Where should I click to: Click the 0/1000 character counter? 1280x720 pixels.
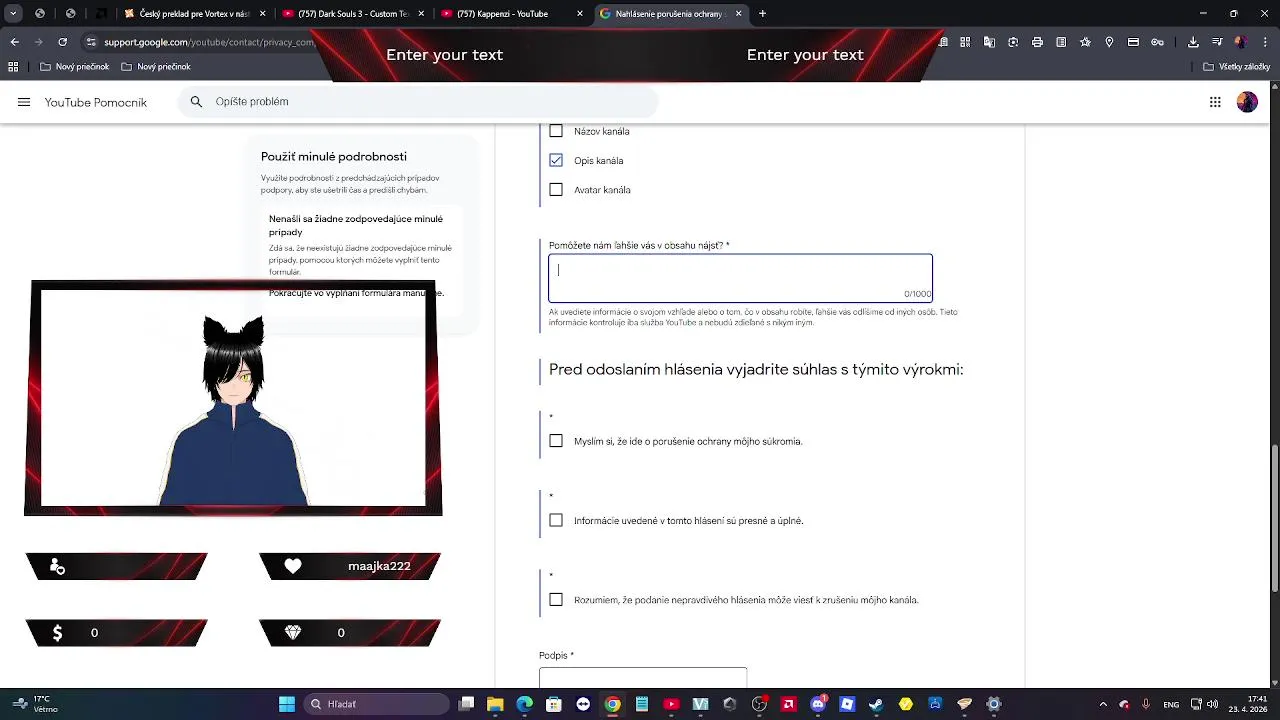[917, 294]
